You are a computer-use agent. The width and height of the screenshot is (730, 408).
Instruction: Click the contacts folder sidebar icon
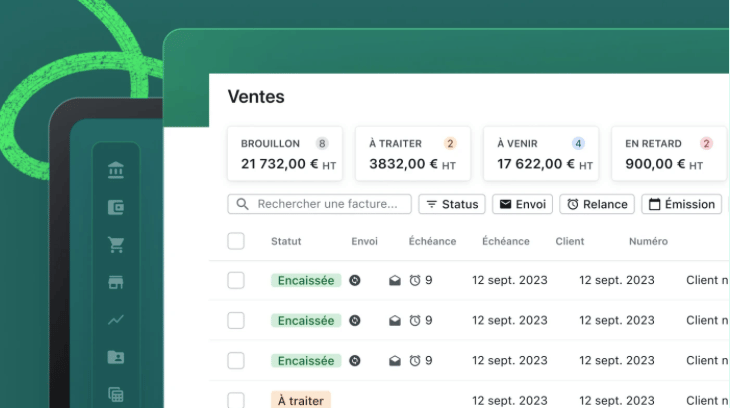116,357
